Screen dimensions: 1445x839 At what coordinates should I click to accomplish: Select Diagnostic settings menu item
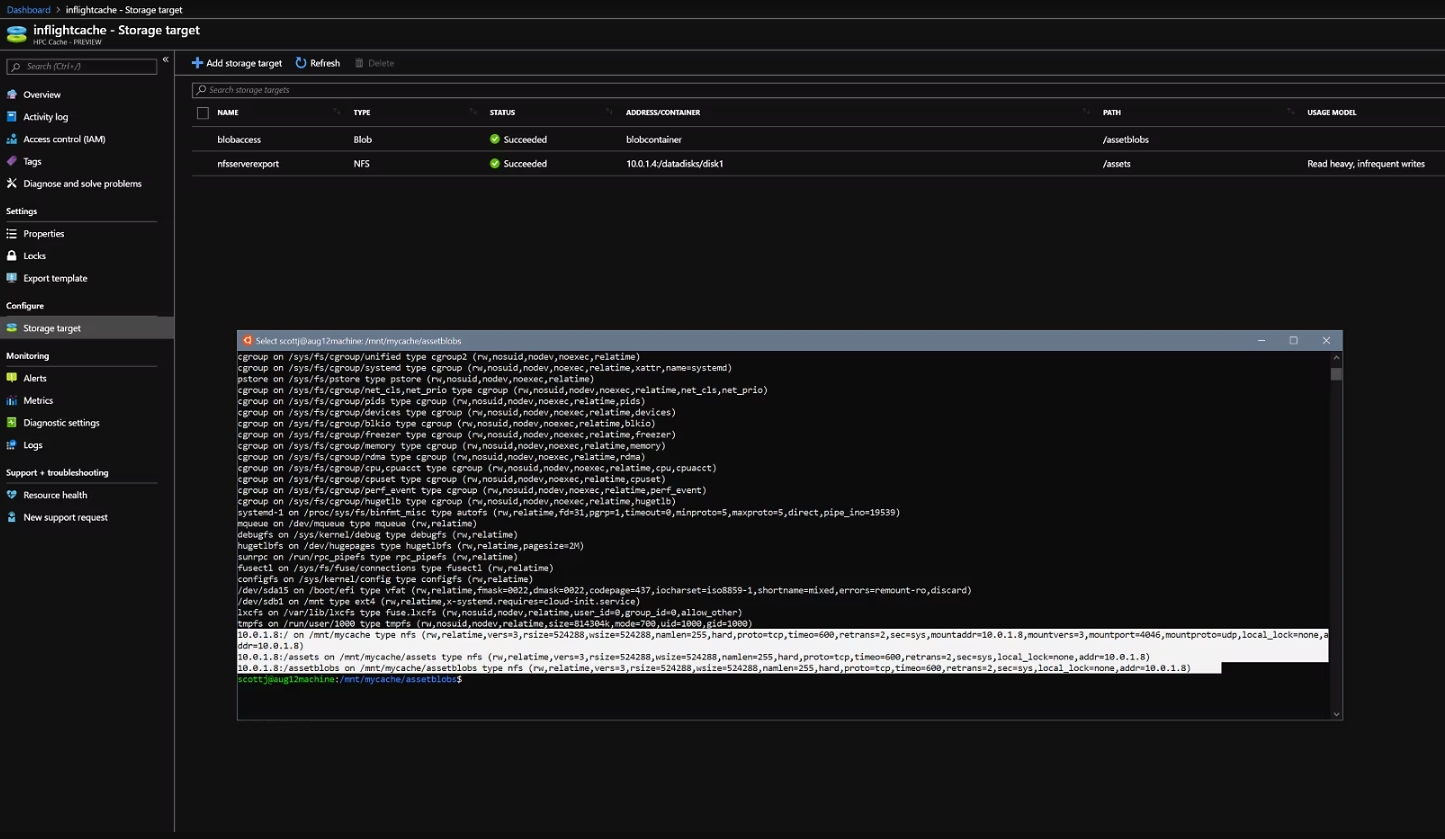[61, 423]
